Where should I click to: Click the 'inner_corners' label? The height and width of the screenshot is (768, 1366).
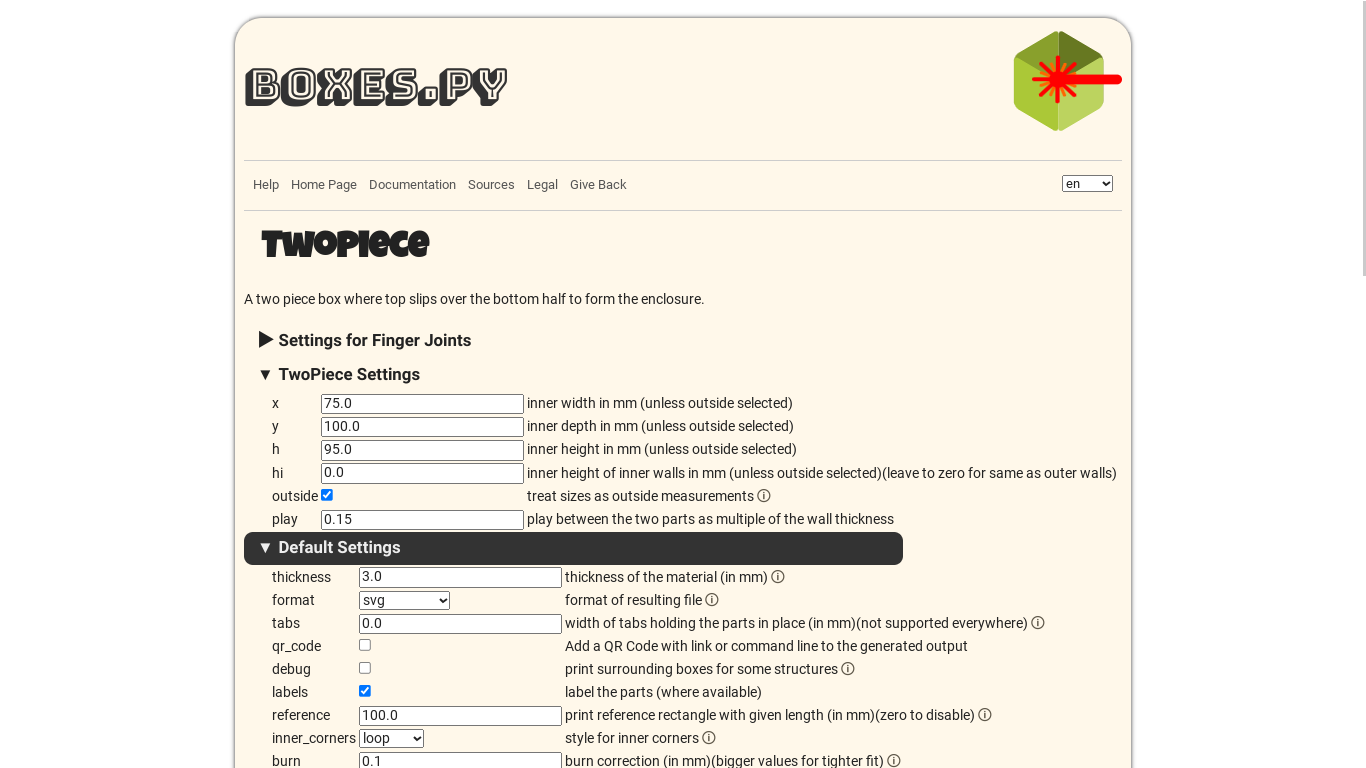click(x=313, y=738)
